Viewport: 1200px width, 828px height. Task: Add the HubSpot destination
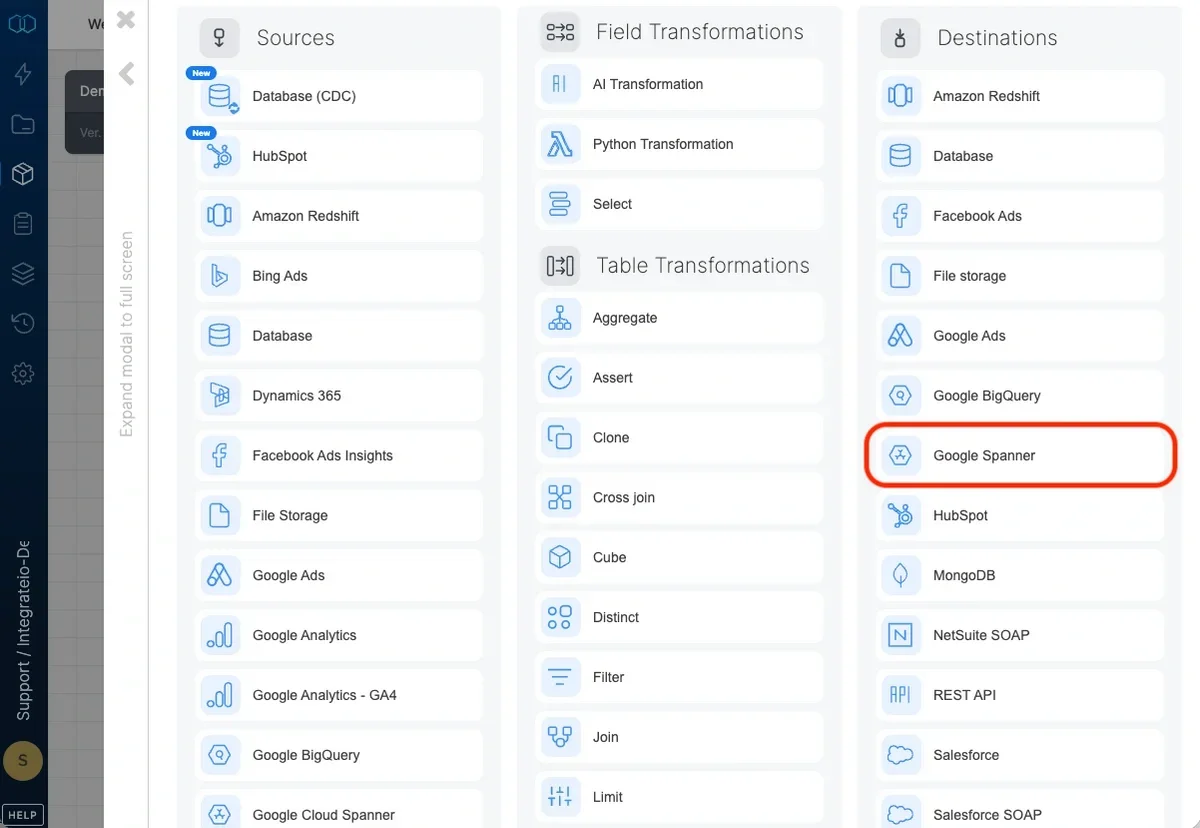[x=1020, y=516]
